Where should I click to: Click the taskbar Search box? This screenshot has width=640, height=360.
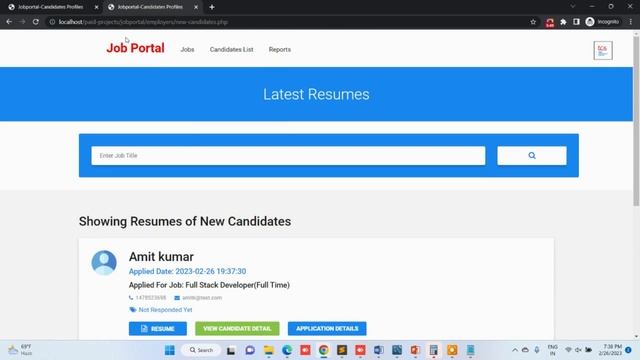(x=202, y=350)
